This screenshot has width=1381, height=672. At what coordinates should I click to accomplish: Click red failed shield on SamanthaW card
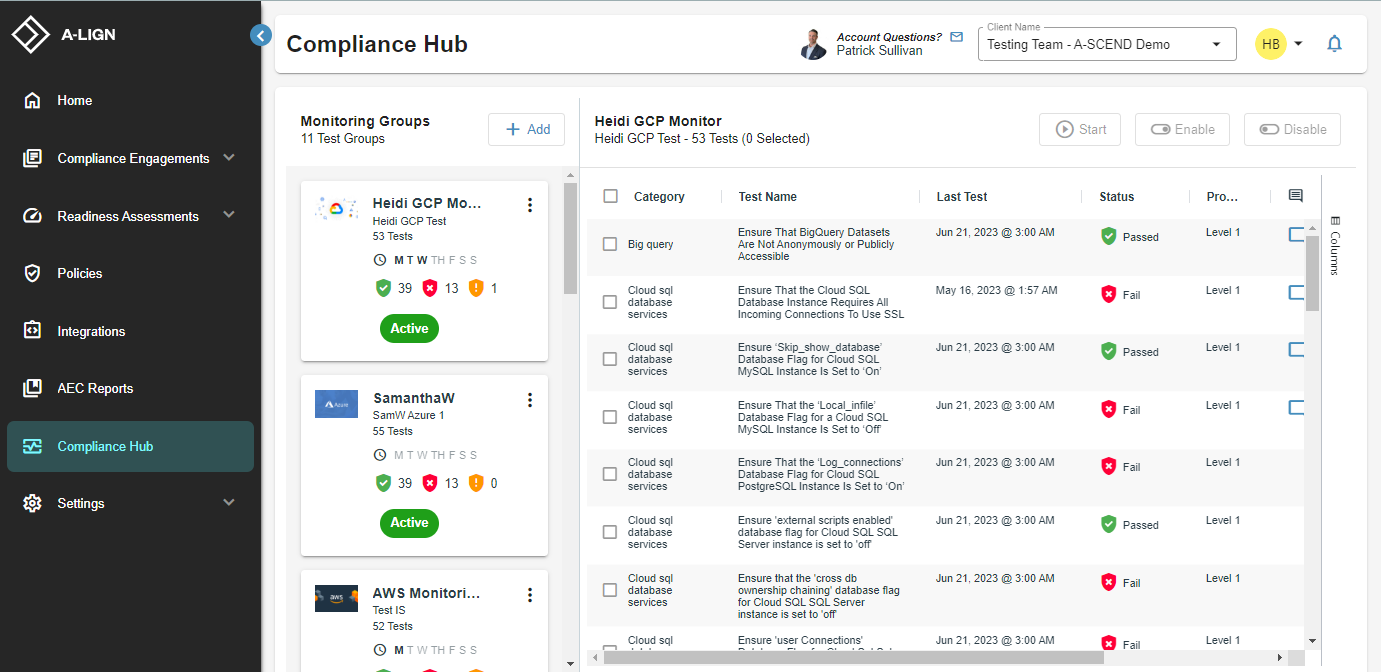430,483
